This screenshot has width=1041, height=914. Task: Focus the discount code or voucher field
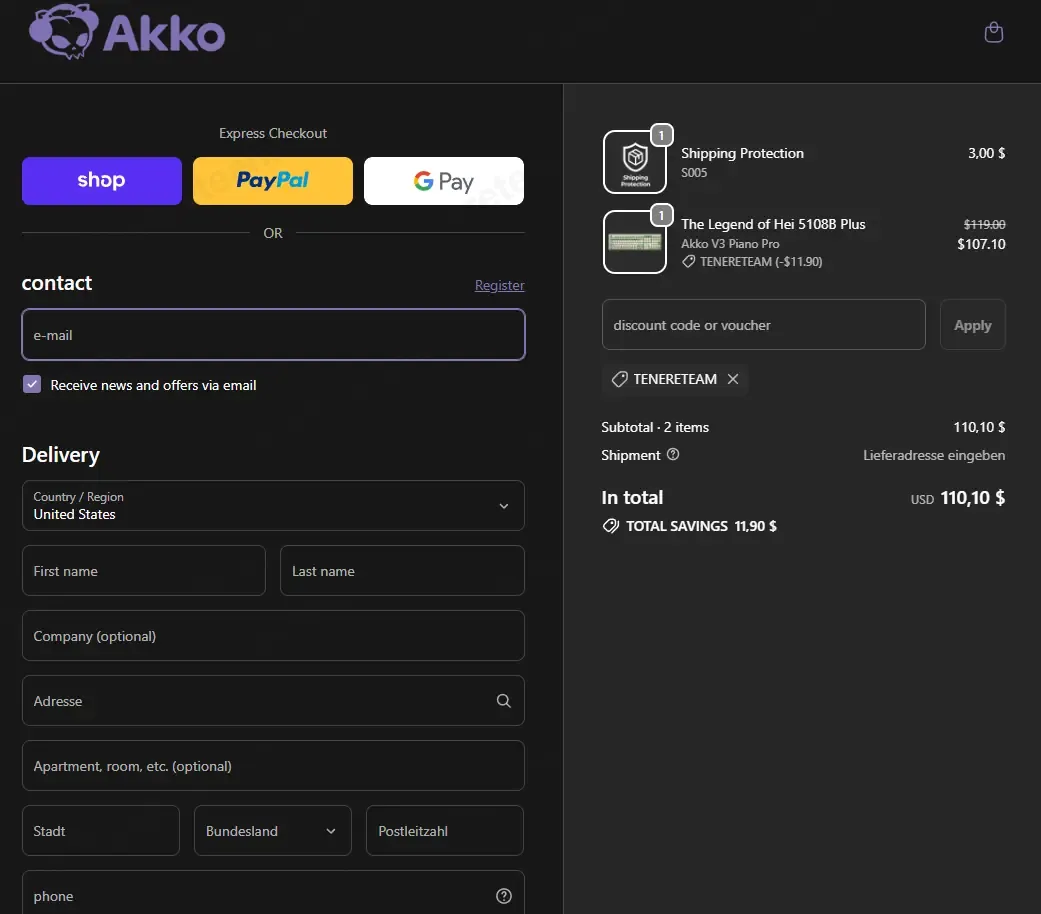coord(763,325)
